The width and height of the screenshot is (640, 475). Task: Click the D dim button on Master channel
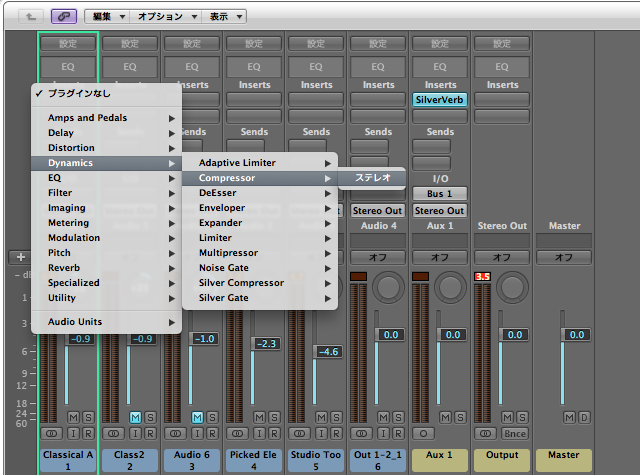pyautogui.click(x=584, y=417)
